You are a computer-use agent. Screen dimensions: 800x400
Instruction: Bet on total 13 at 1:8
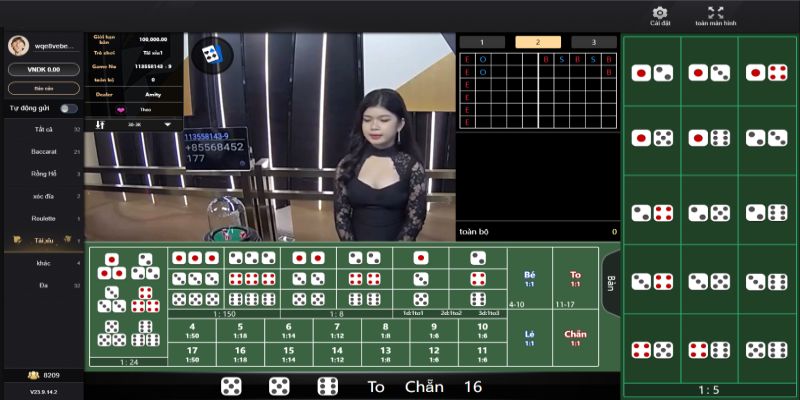(x=386, y=355)
